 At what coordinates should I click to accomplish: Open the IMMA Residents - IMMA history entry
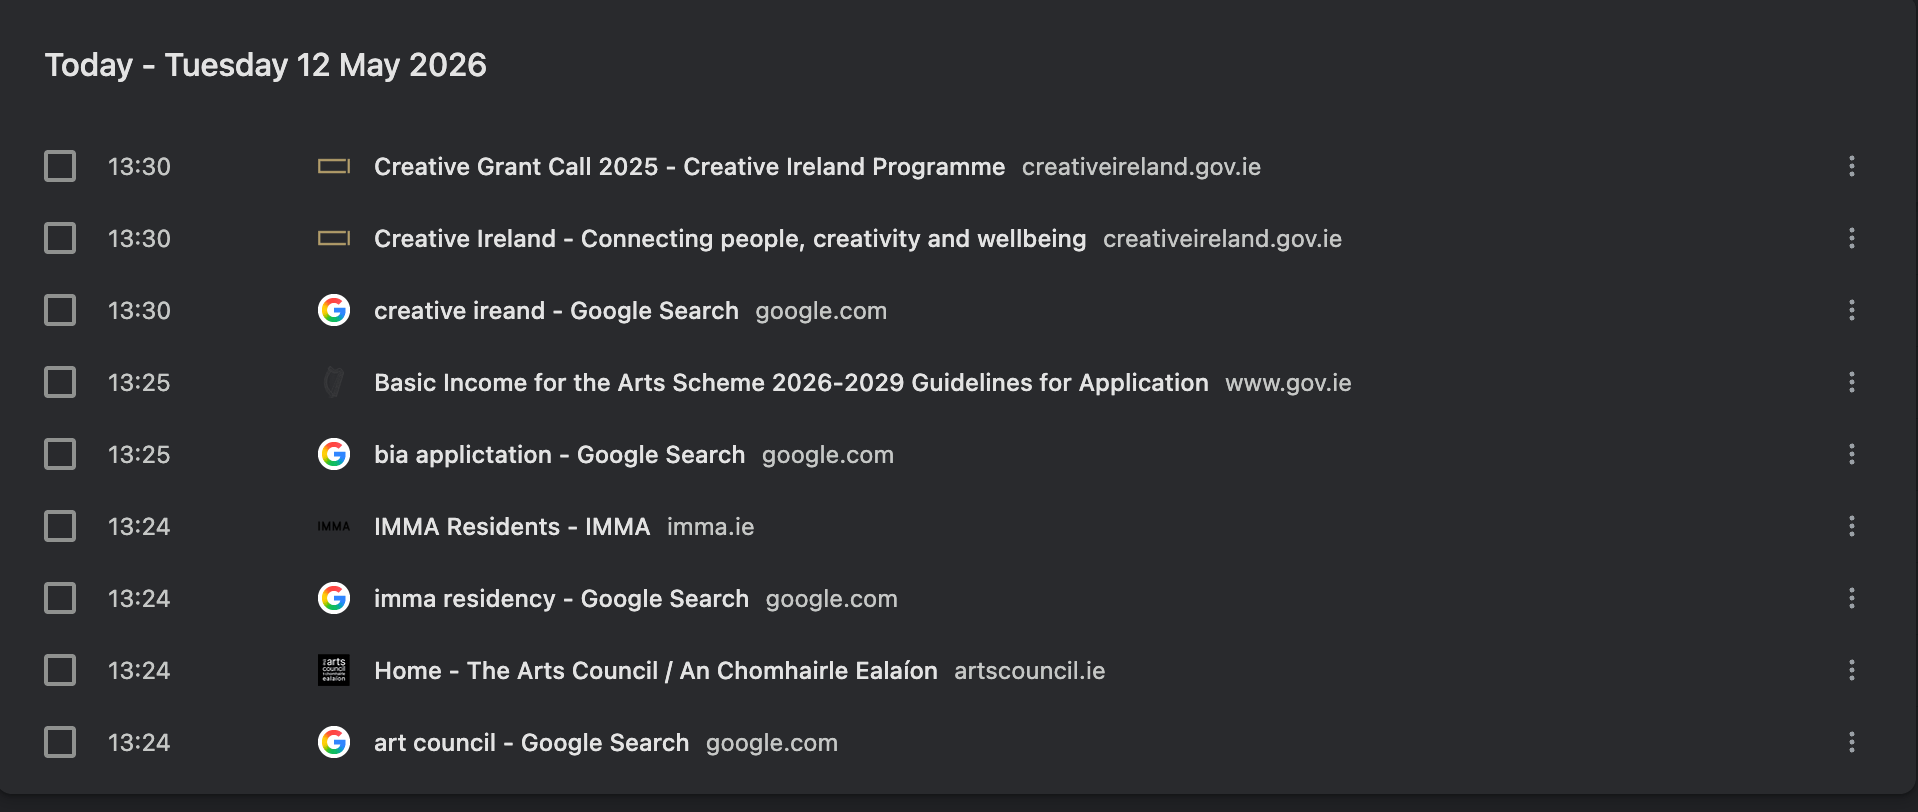pyautogui.click(x=512, y=527)
